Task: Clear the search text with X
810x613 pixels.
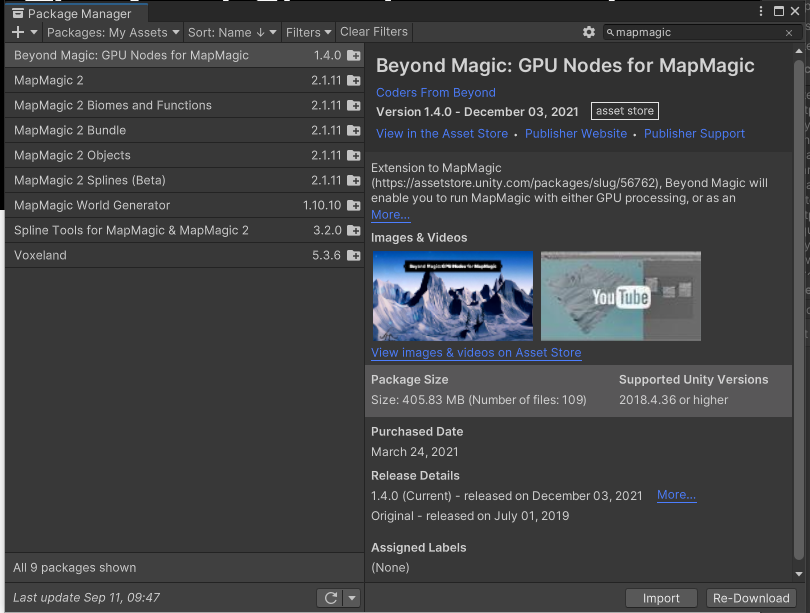Action: 789,33
